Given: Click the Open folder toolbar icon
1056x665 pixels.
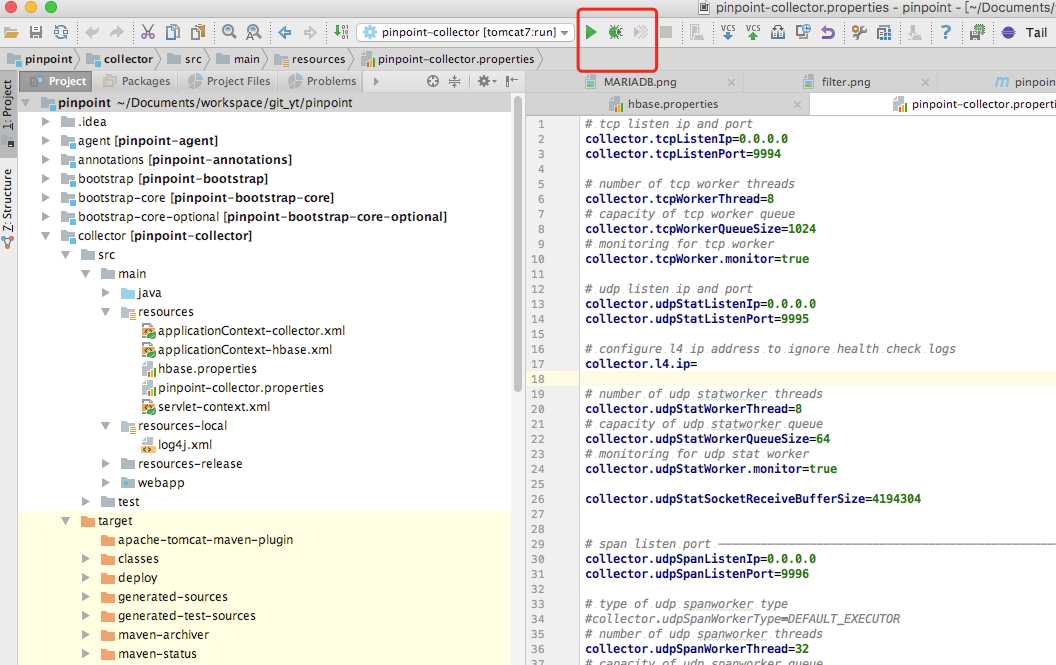Looking at the screenshot, I should click(x=11, y=32).
